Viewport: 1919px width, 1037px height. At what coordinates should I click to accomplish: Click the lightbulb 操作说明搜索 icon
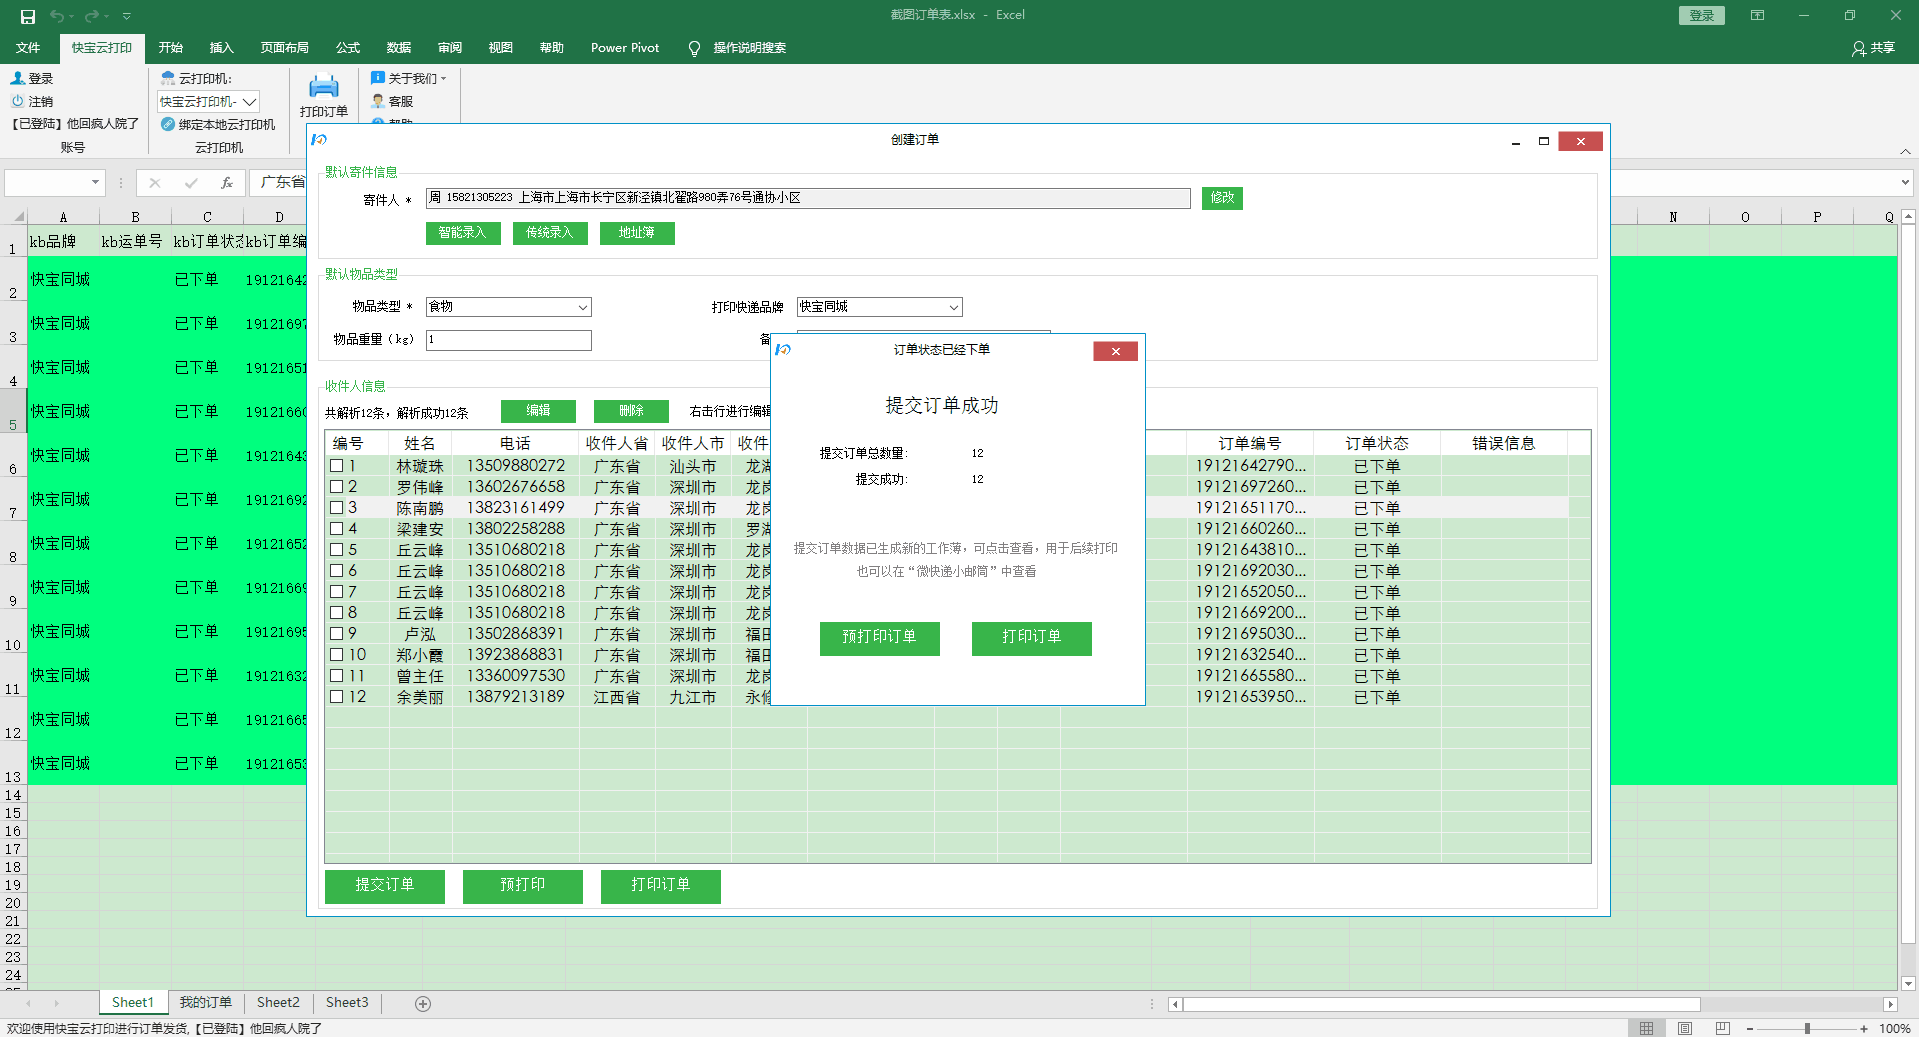694,48
